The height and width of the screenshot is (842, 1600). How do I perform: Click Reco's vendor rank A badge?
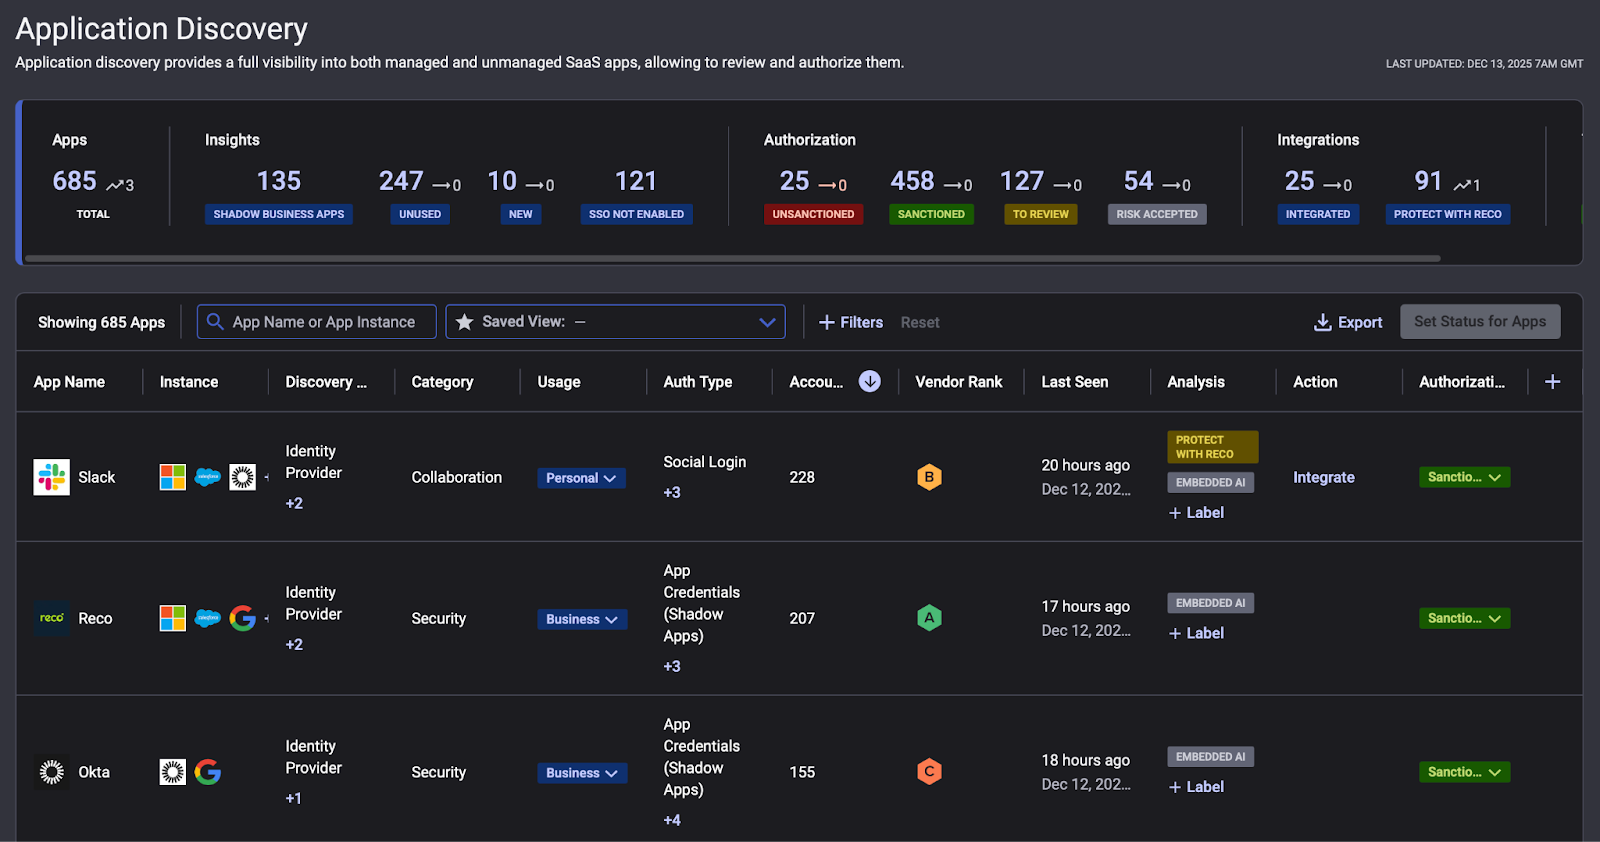point(929,619)
